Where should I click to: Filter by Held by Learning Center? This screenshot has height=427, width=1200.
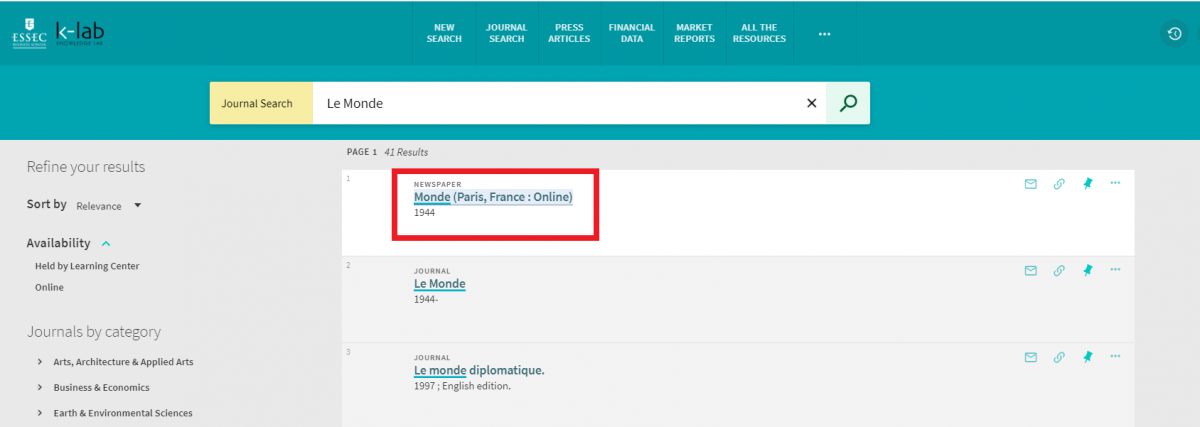click(87, 266)
